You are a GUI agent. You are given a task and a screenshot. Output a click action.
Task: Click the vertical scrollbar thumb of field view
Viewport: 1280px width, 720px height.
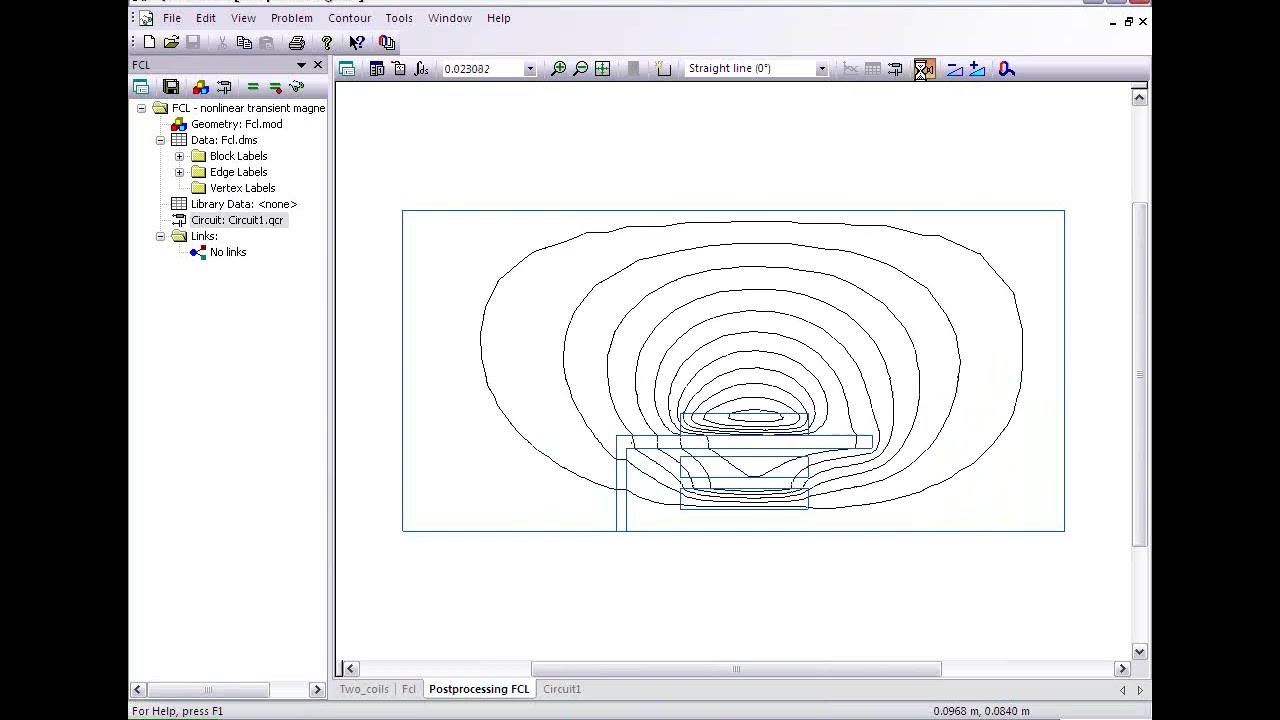pos(1139,374)
